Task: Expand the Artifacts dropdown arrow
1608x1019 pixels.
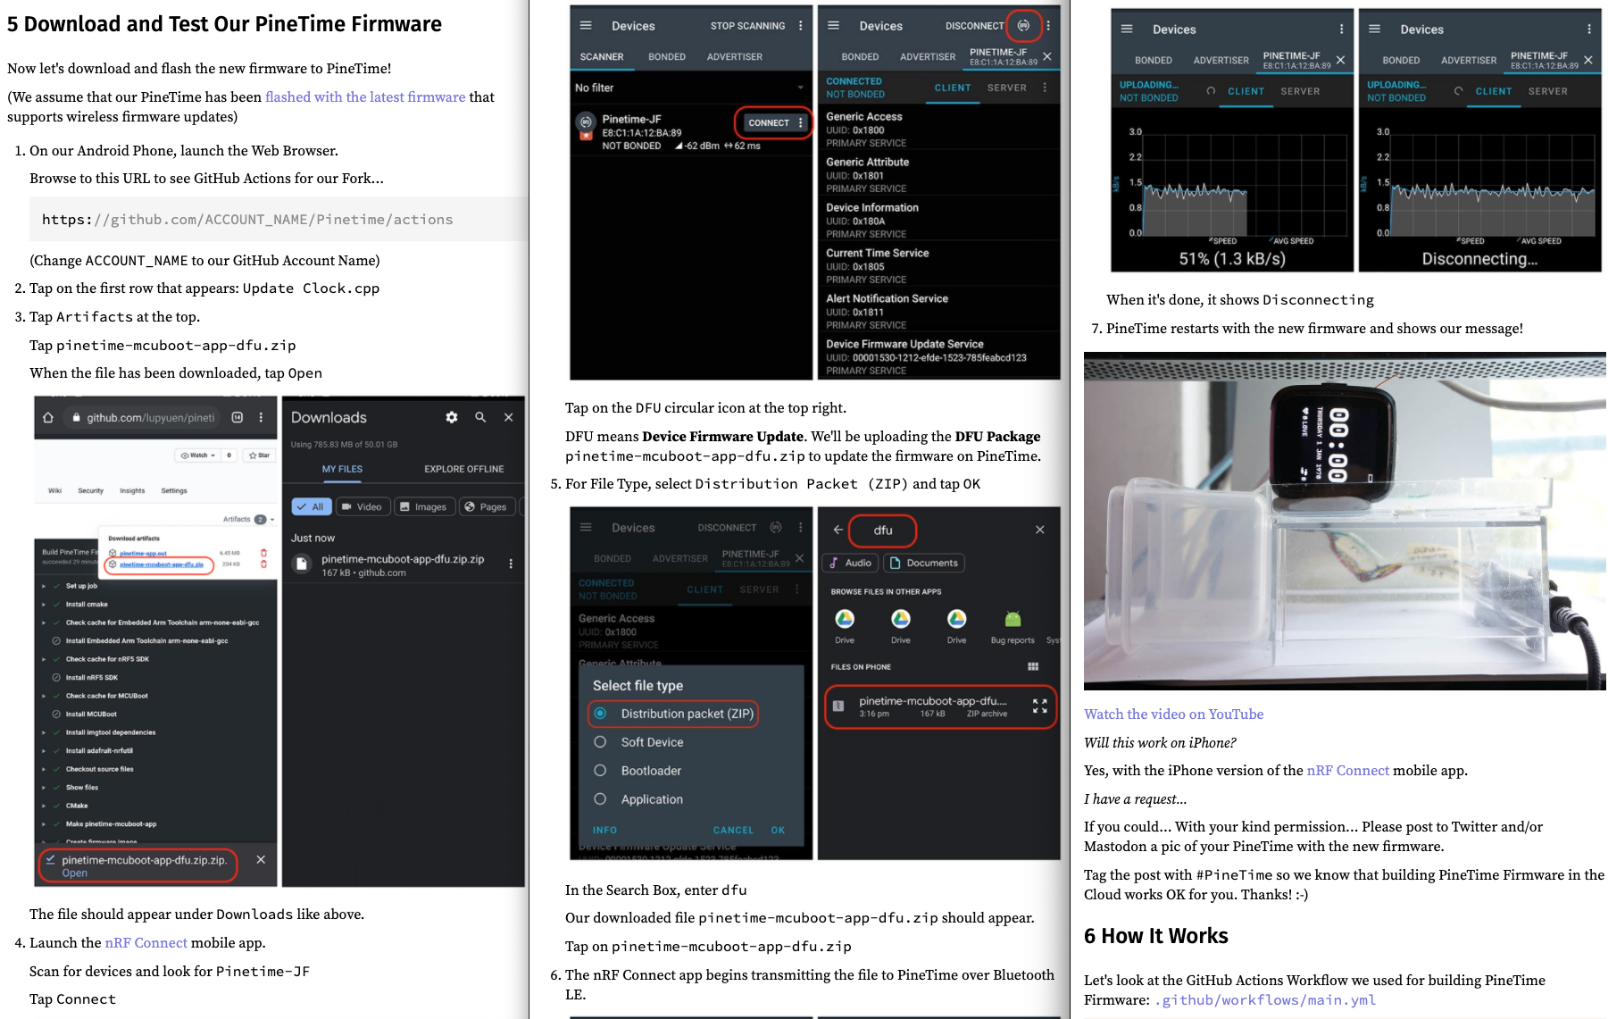Action: click(x=272, y=519)
